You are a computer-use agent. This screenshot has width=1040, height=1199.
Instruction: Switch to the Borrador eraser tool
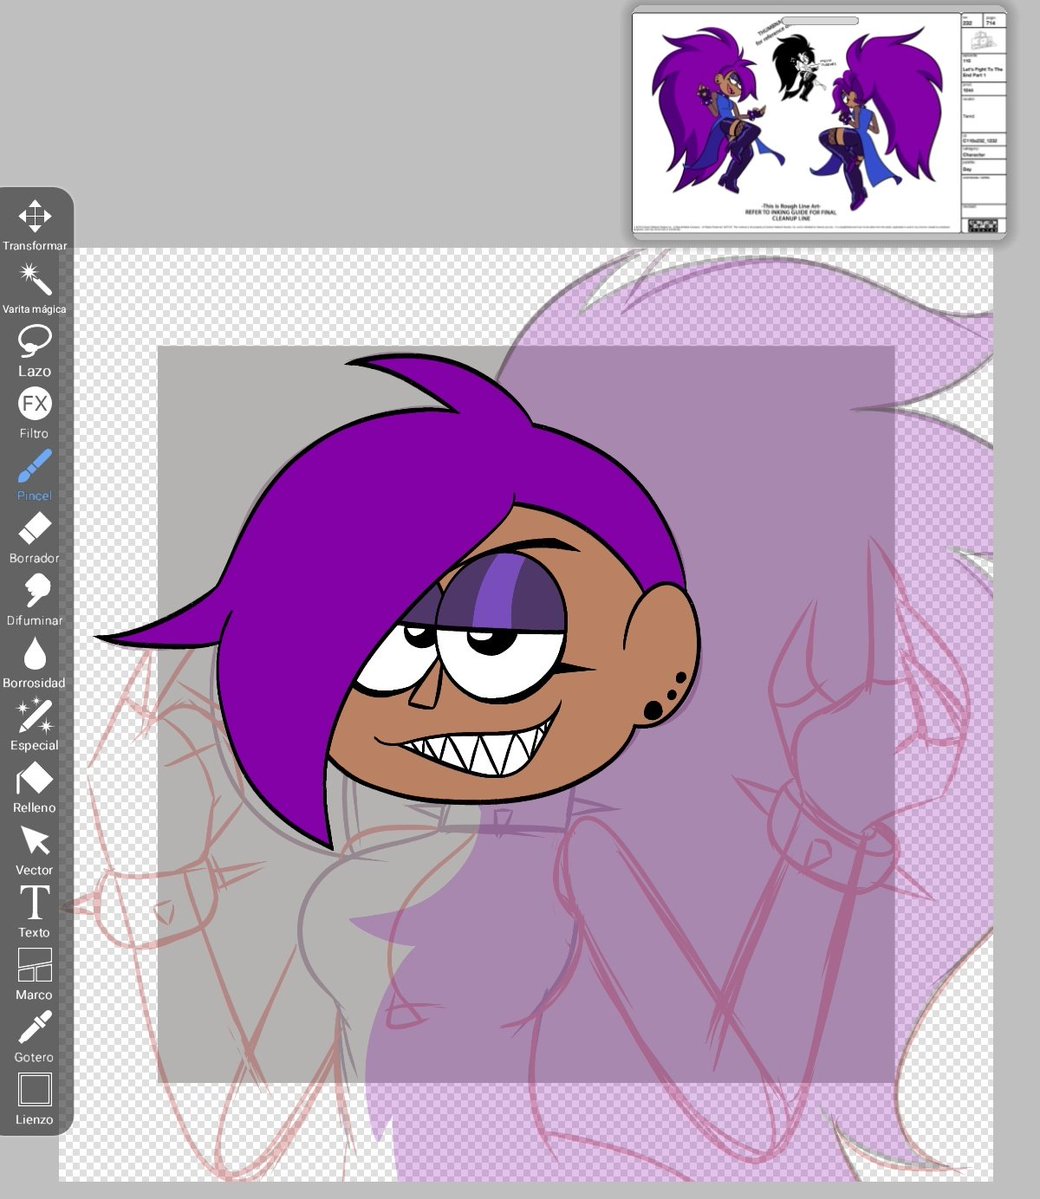click(34, 538)
